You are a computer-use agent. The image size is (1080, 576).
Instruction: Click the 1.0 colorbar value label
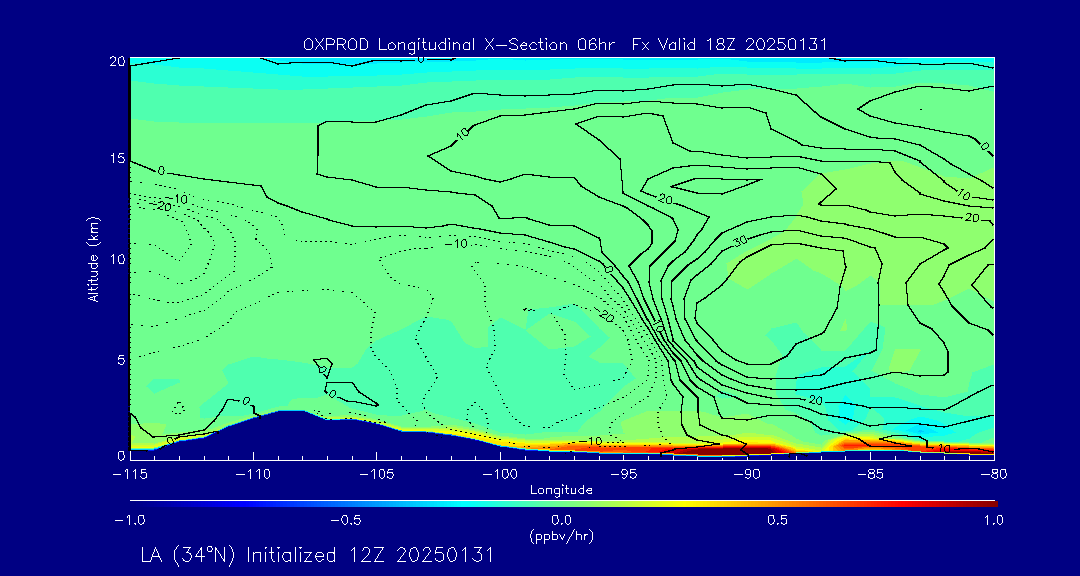994,520
